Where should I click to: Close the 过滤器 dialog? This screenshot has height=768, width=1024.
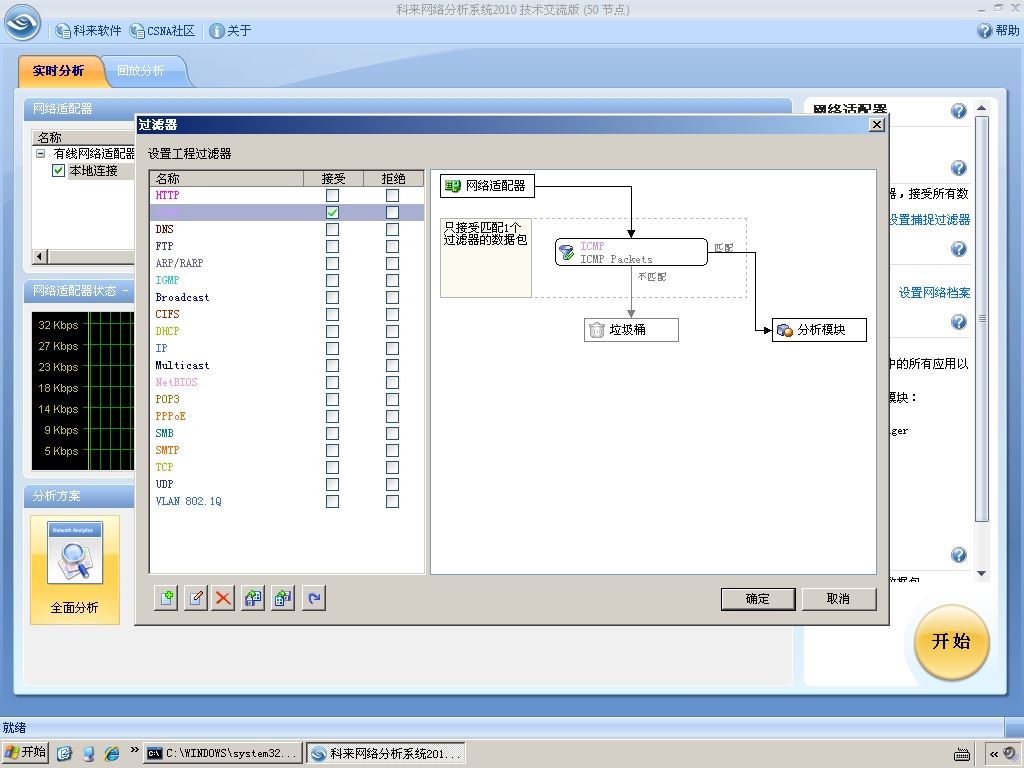[878, 125]
